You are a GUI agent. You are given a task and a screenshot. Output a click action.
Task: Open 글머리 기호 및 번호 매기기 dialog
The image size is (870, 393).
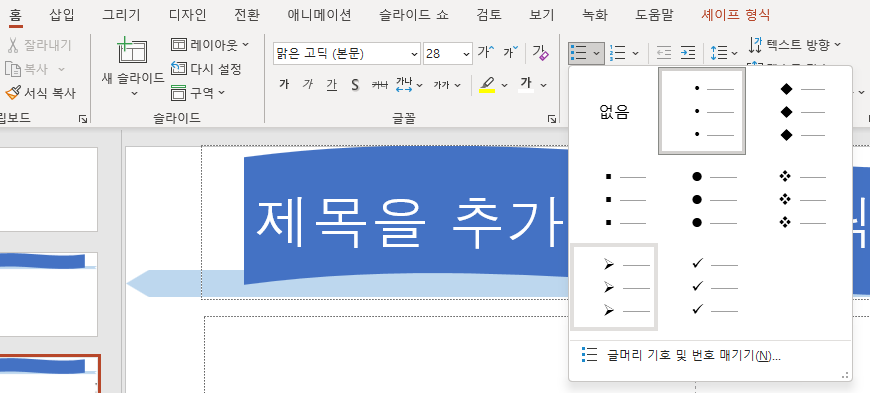tap(710, 356)
